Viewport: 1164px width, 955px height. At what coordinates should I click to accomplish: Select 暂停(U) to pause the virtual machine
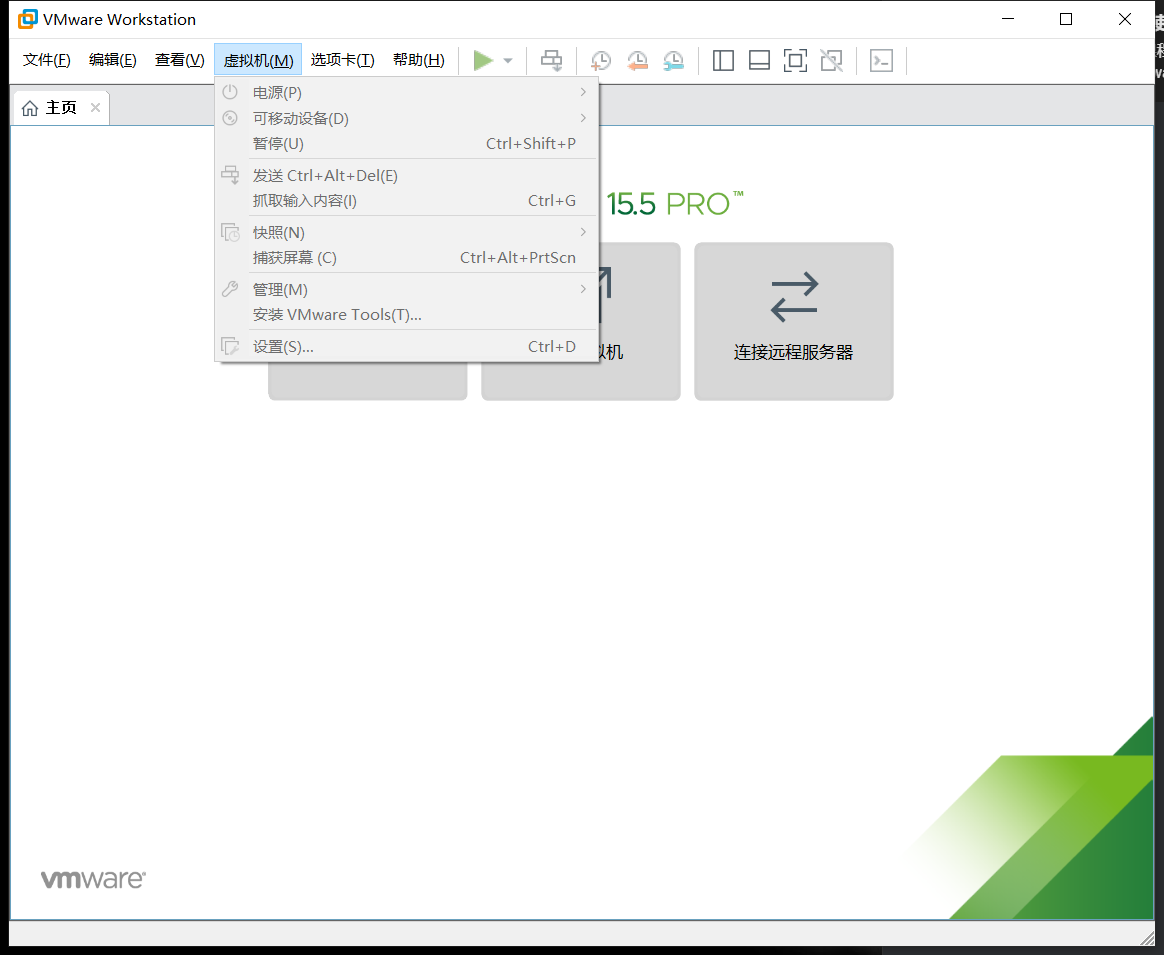[279, 143]
